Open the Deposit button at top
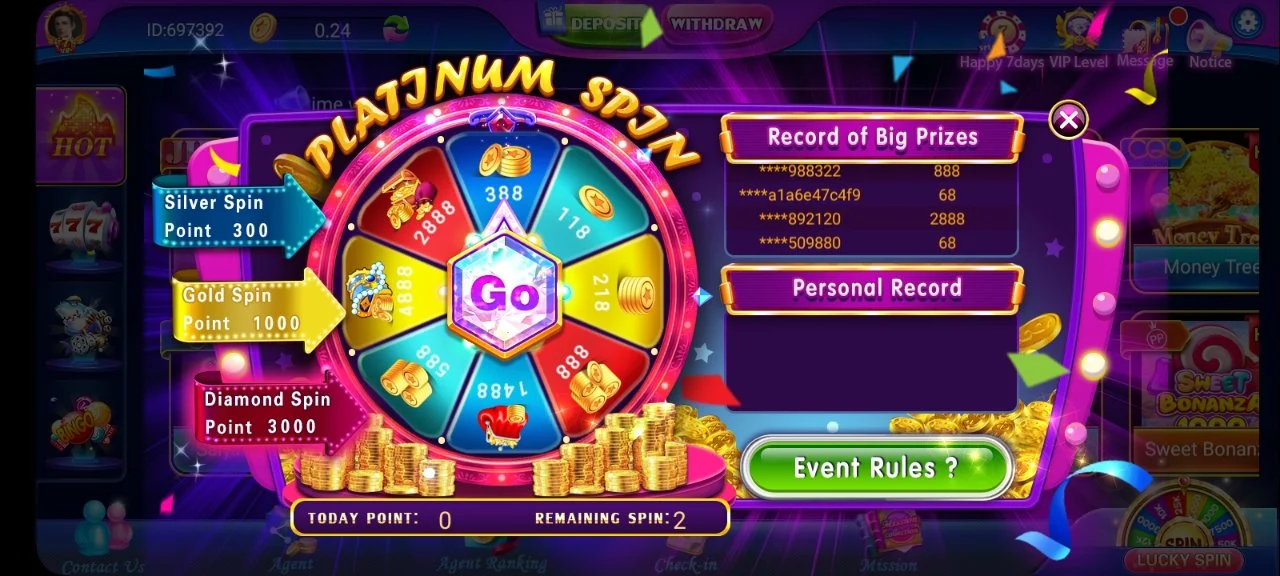The image size is (1280, 576). (x=598, y=22)
